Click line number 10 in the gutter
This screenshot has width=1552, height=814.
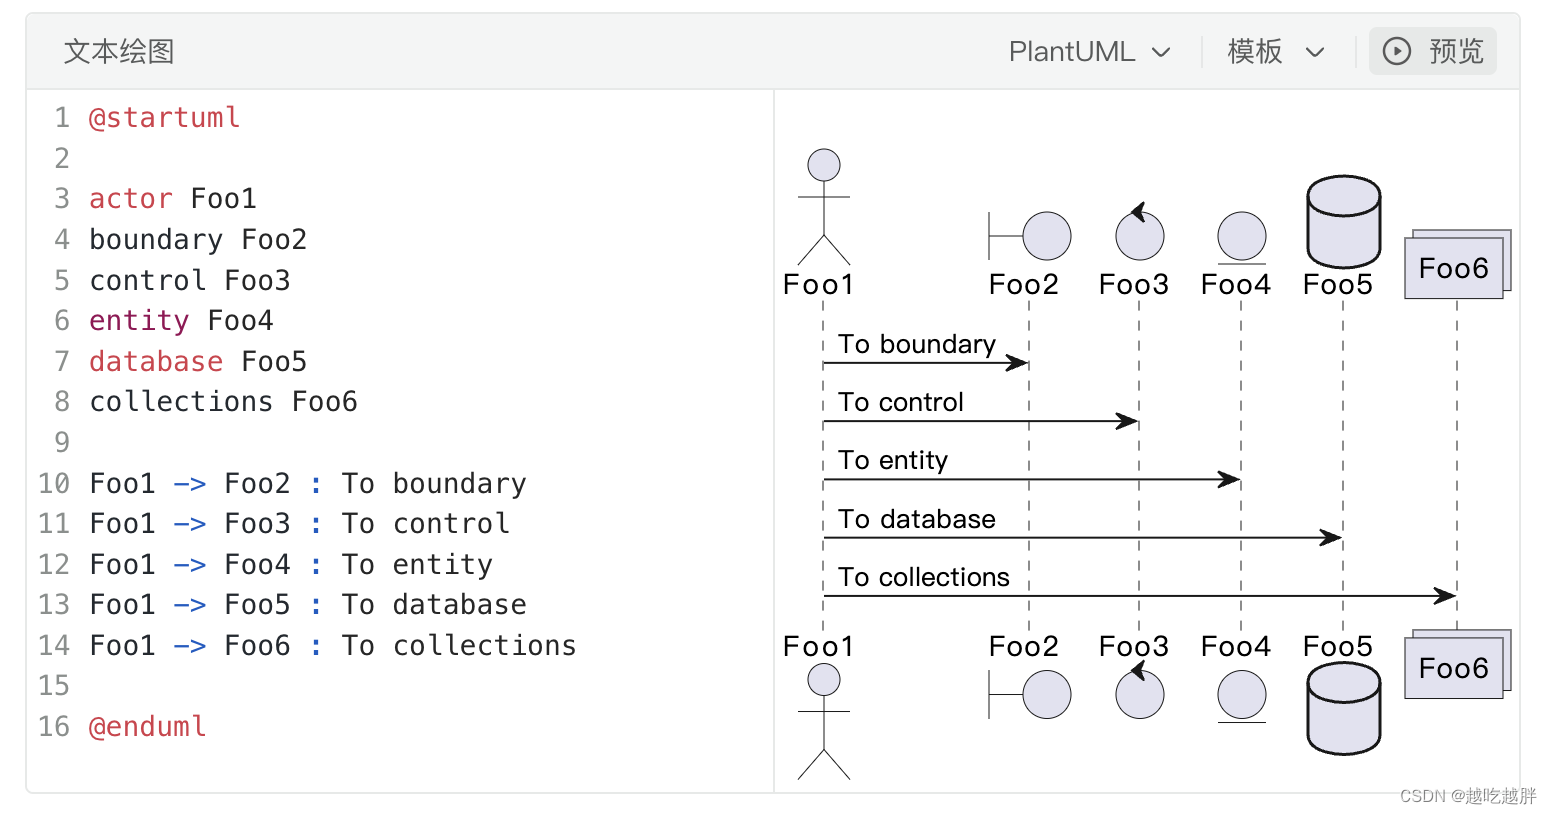click(x=54, y=484)
